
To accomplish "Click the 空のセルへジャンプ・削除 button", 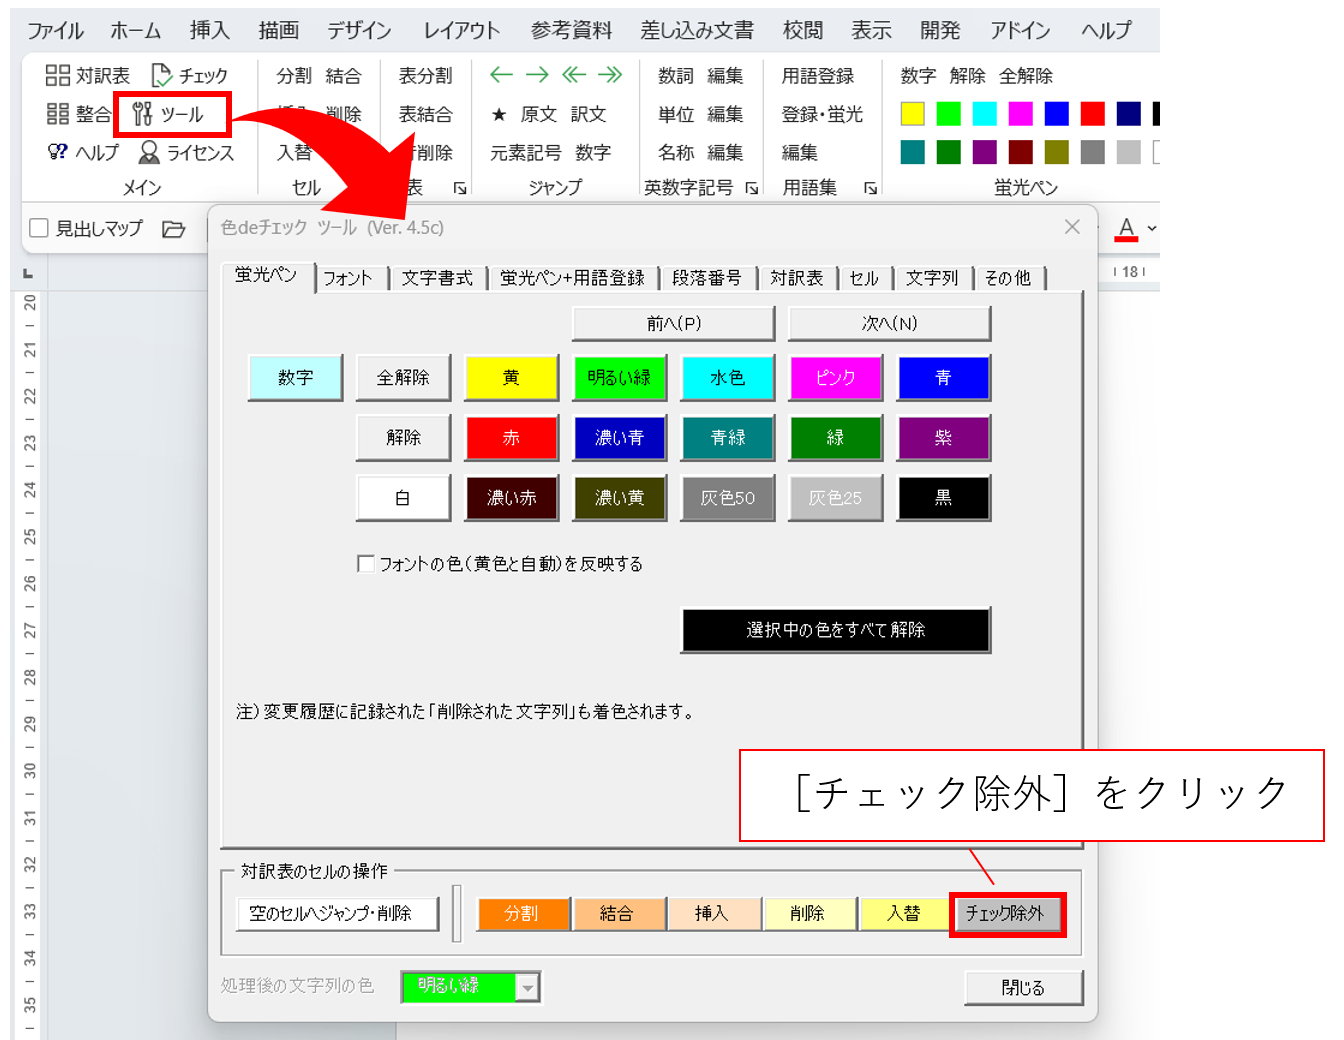I will 337,913.
